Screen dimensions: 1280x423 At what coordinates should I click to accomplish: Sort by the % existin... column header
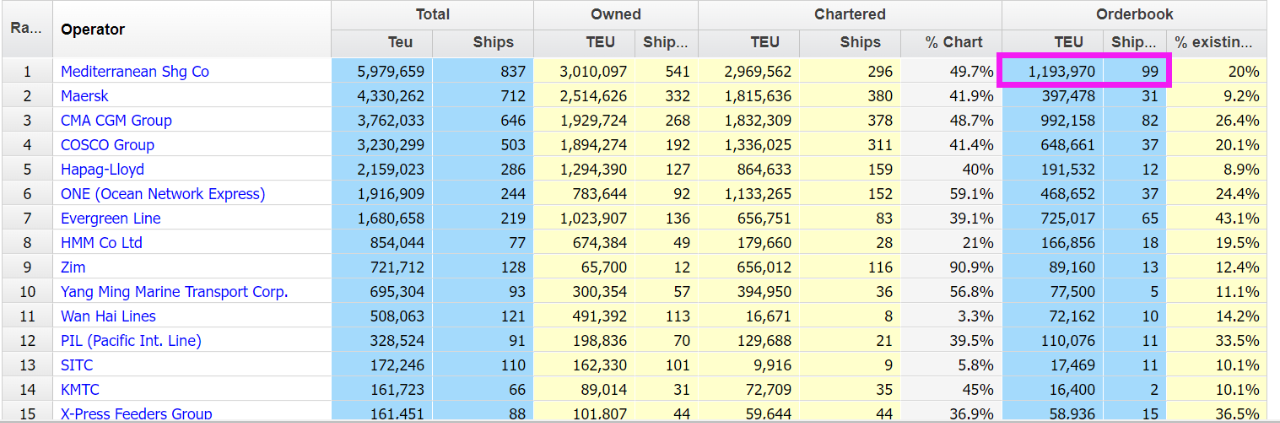coord(1213,42)
